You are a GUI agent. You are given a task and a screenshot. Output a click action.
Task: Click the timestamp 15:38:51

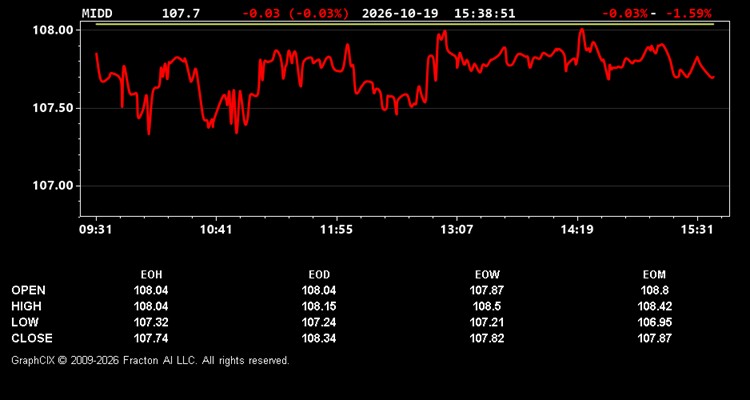pos(485,13)
